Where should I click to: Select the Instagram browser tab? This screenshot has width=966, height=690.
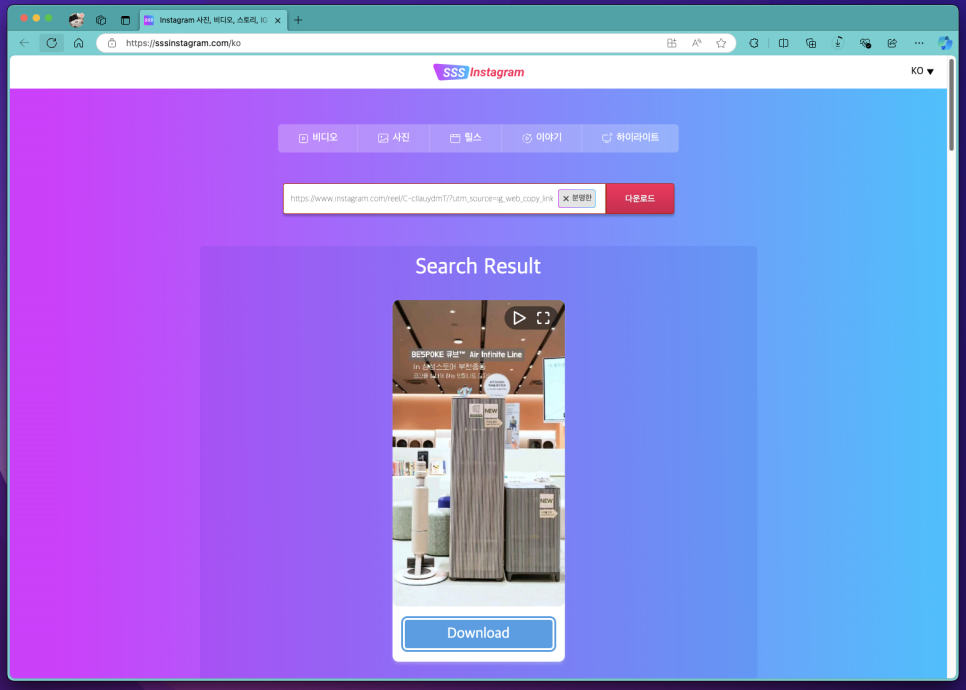213,20
